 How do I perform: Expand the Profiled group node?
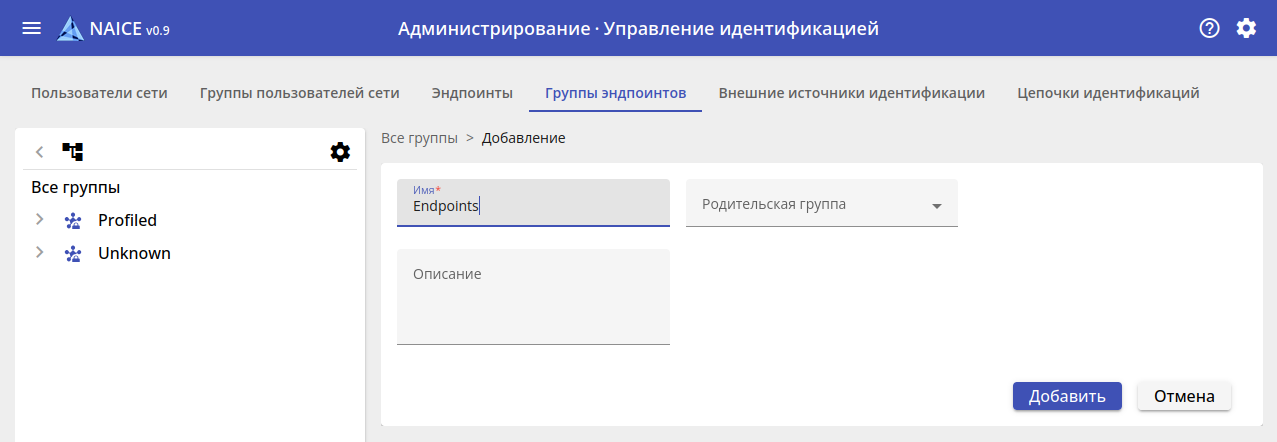[39, 220]
